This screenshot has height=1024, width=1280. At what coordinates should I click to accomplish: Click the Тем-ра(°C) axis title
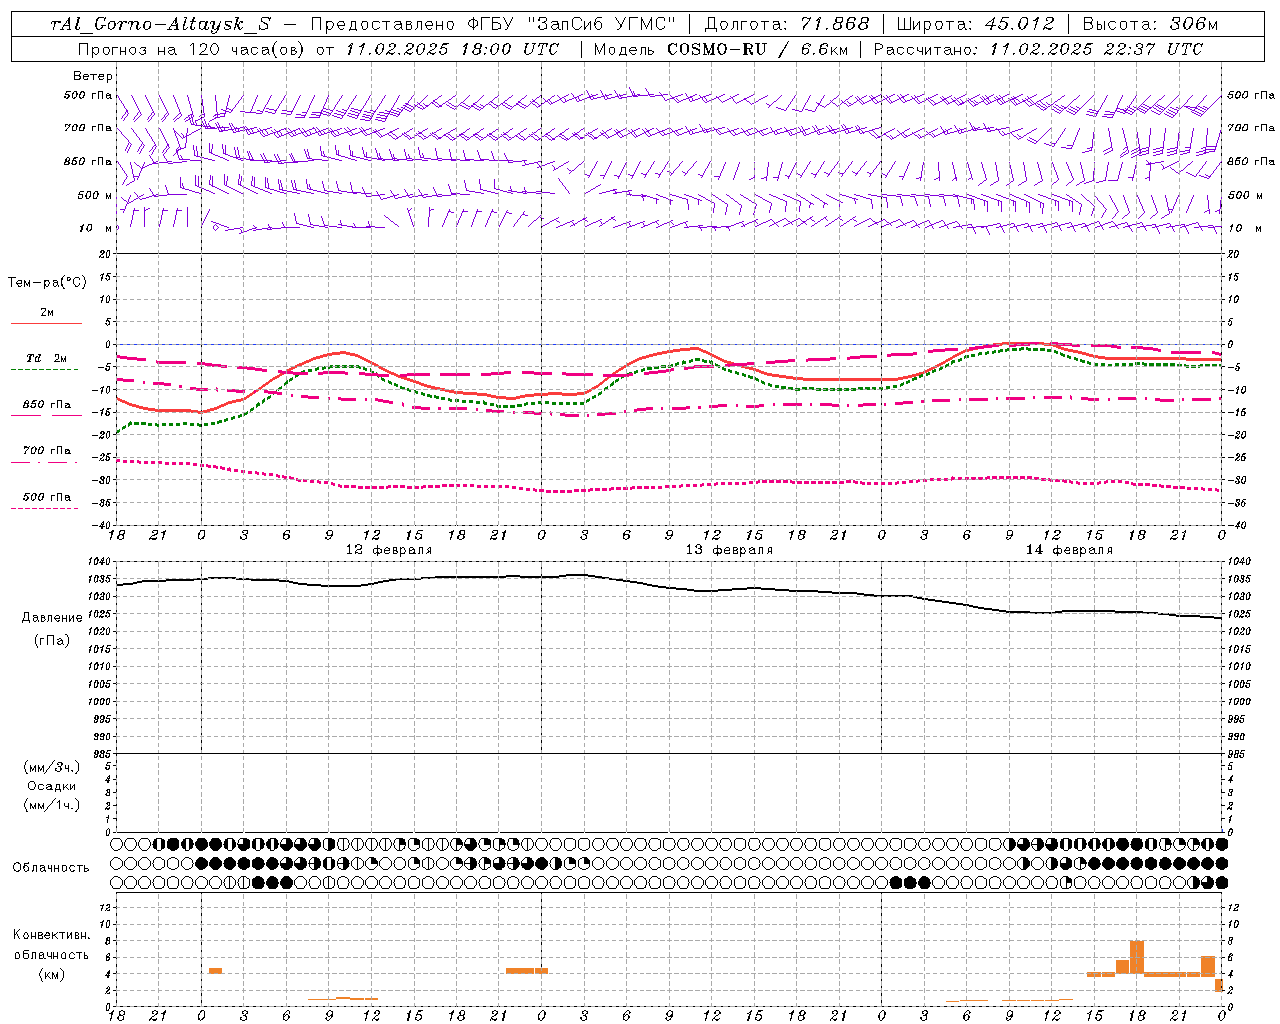pyautogui.click(x=47, y=283)
